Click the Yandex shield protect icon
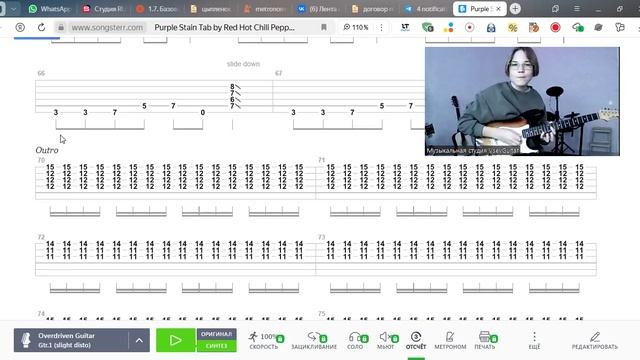The height and width of the screenshot is (360, 640). tap(20, 27)
